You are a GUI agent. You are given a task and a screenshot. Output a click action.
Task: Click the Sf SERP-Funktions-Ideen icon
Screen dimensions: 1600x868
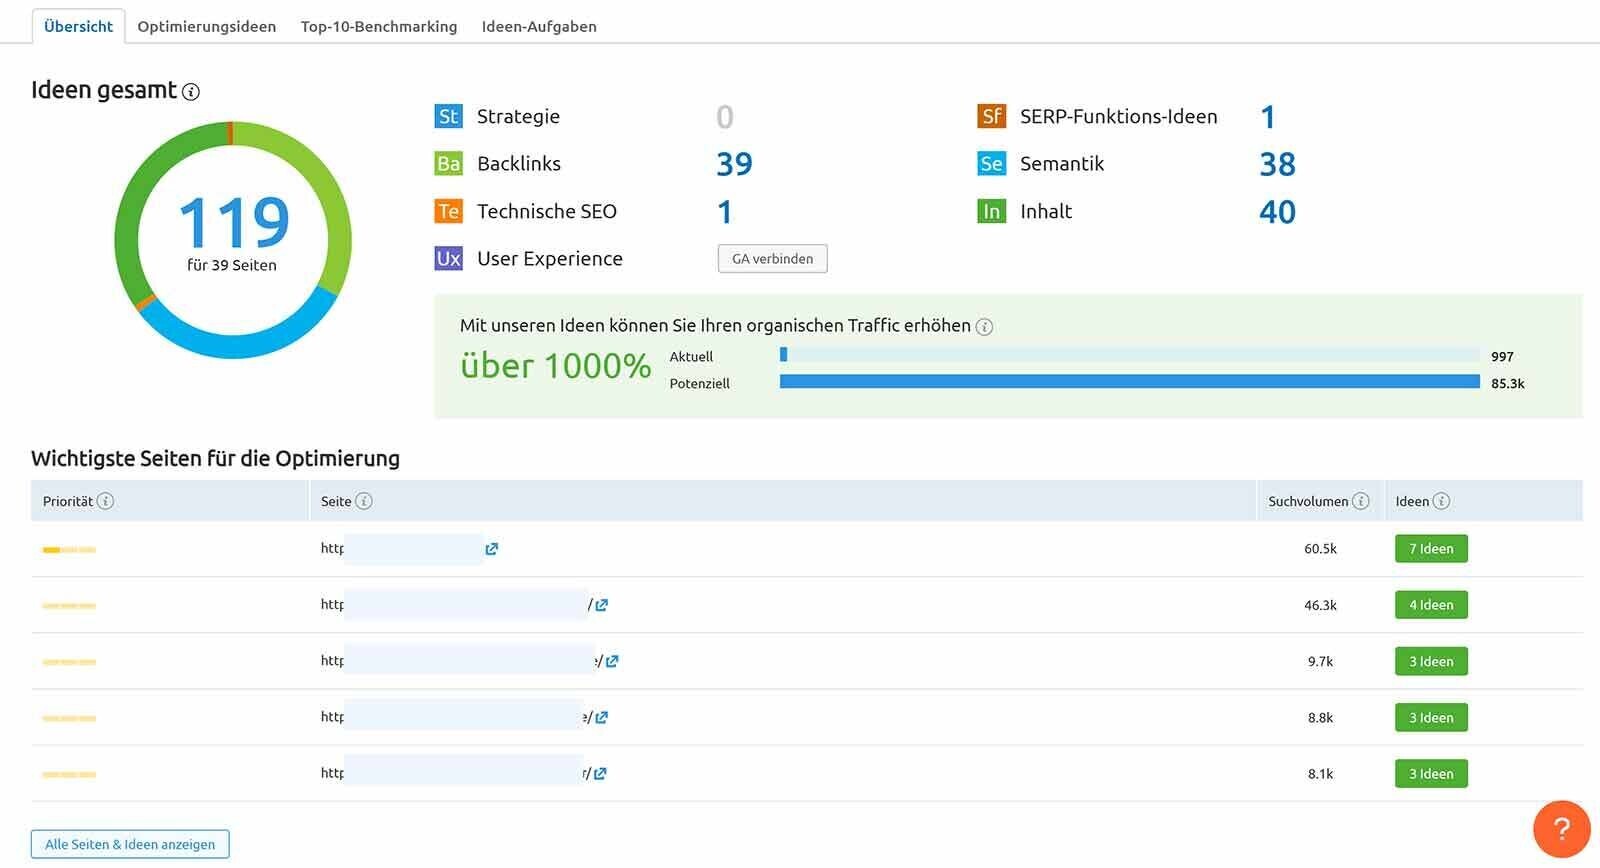(991, 116)
